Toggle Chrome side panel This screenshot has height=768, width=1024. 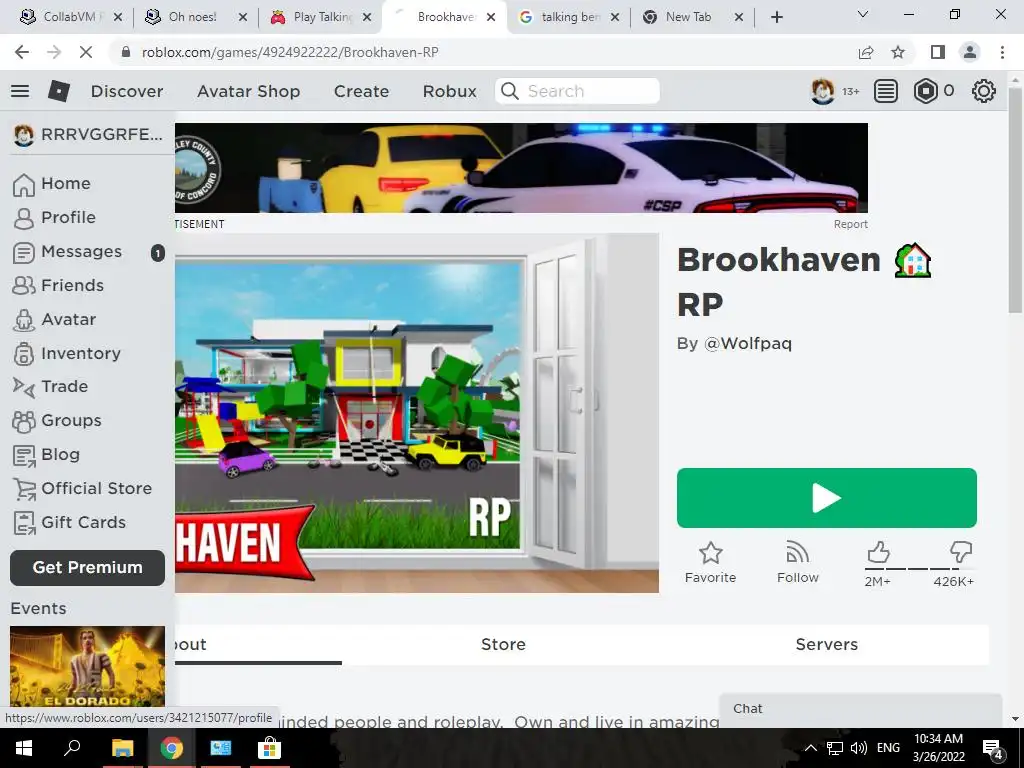pyautogui.click(x=938, y=52)
